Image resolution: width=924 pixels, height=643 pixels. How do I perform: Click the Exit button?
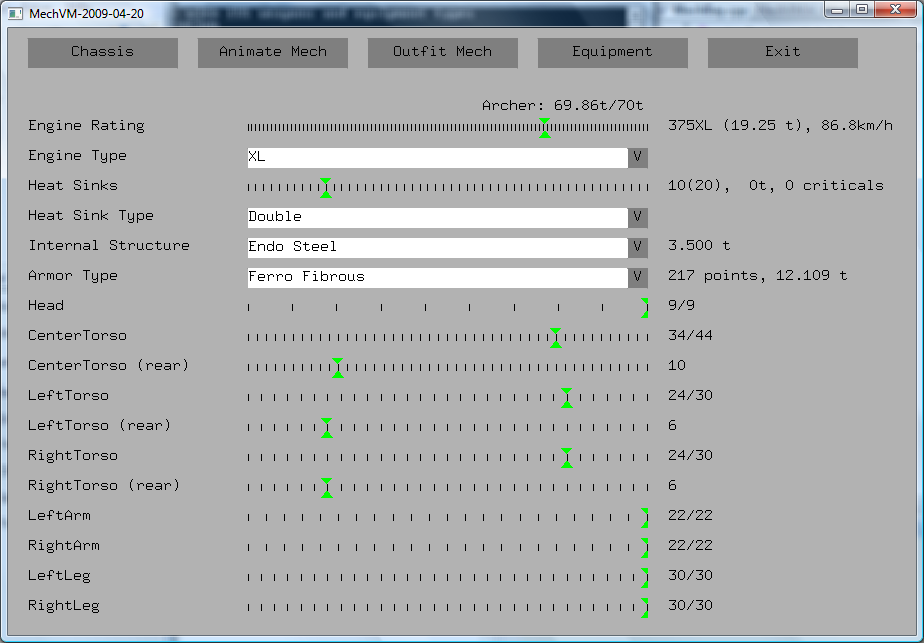coord(782,52)
